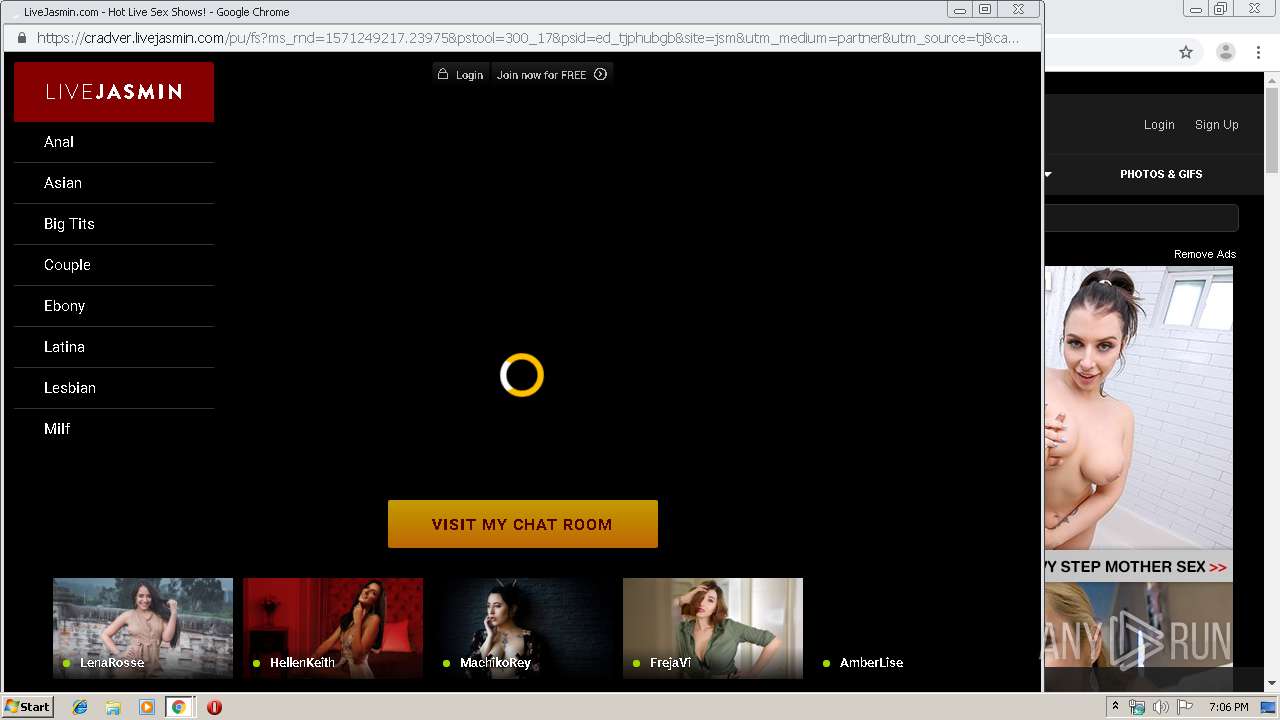Open the FrejaVi thumbnail
This screenshot has width=1280, height=720.
tap(713, 628)
